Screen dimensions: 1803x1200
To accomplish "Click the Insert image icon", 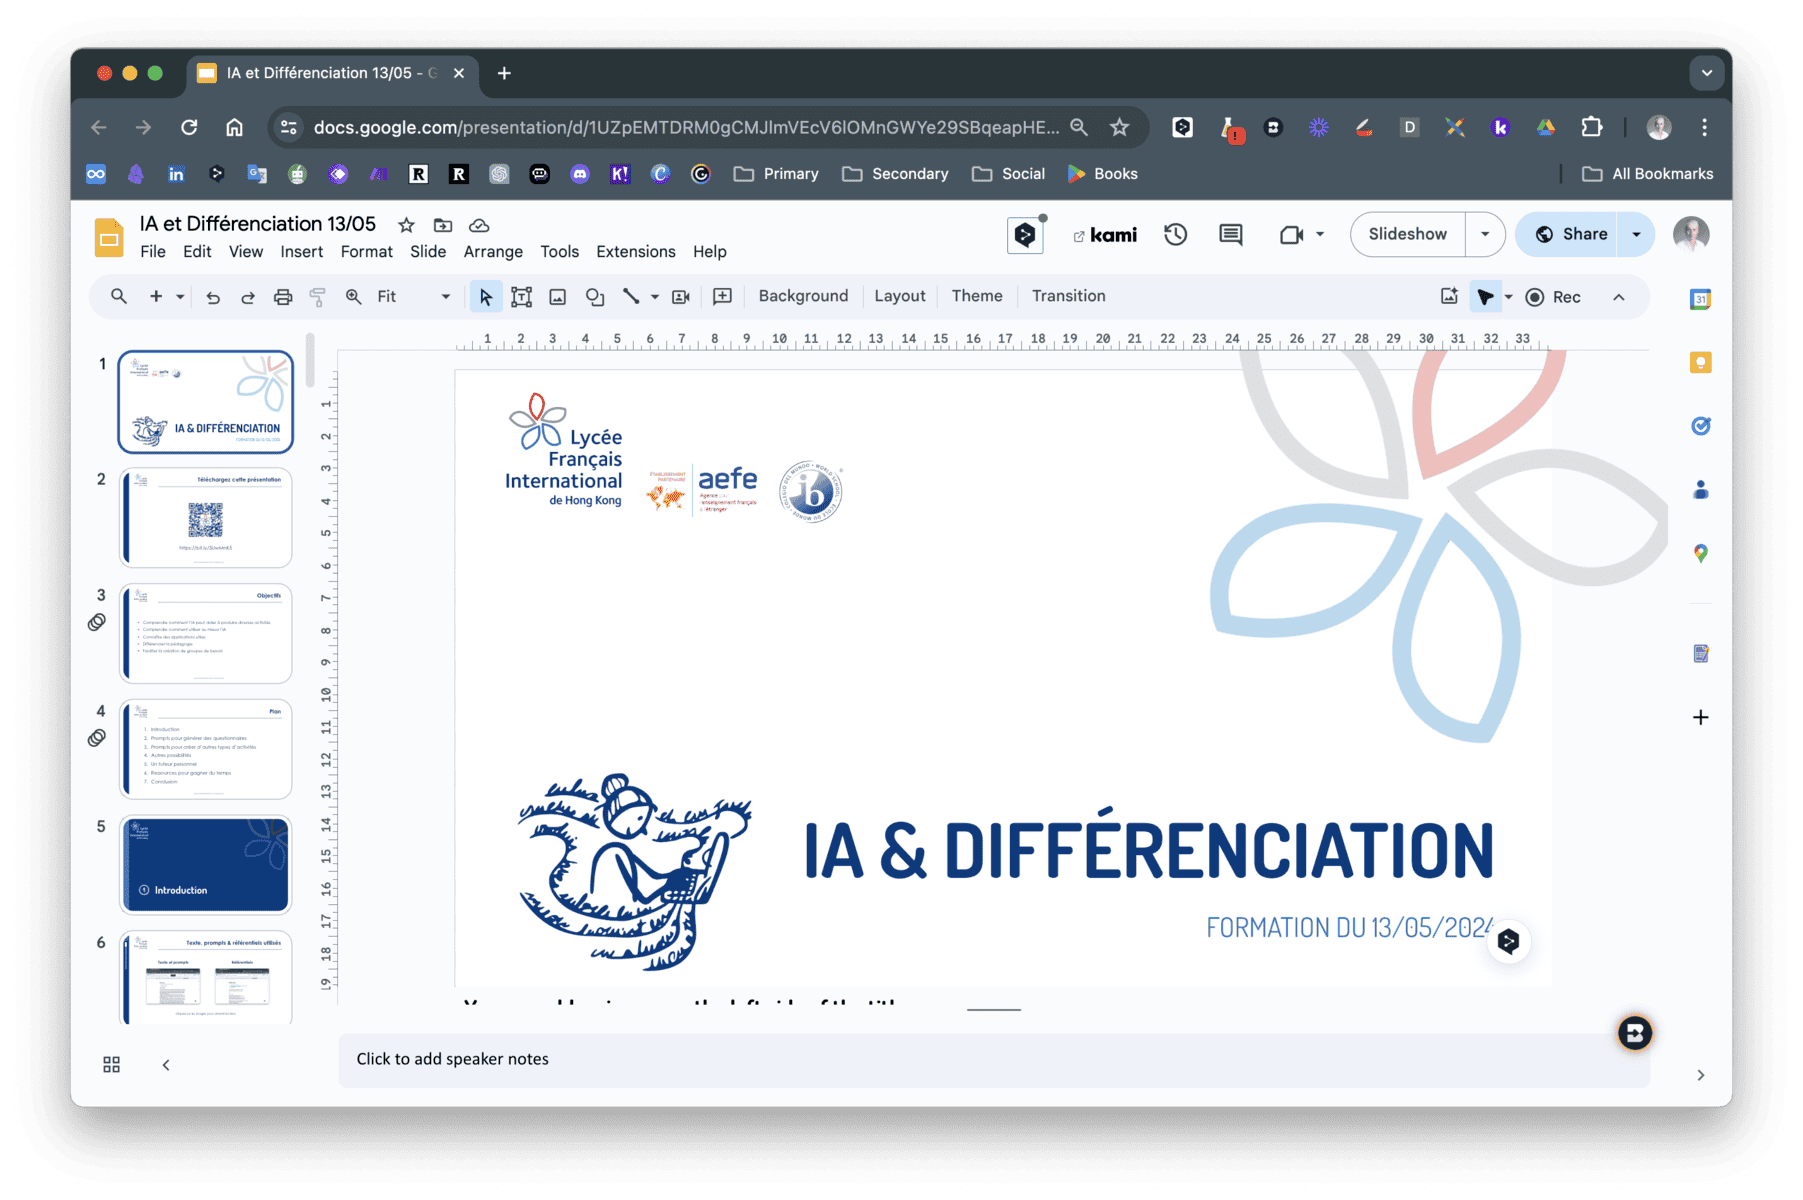I will pos(558,297).
